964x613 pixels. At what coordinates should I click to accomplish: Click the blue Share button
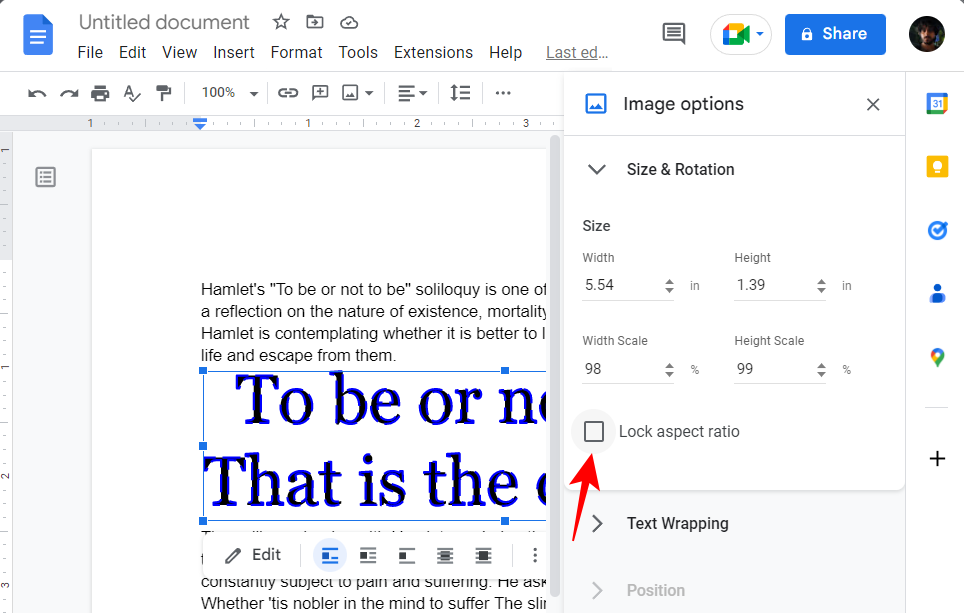coord(835,34)
